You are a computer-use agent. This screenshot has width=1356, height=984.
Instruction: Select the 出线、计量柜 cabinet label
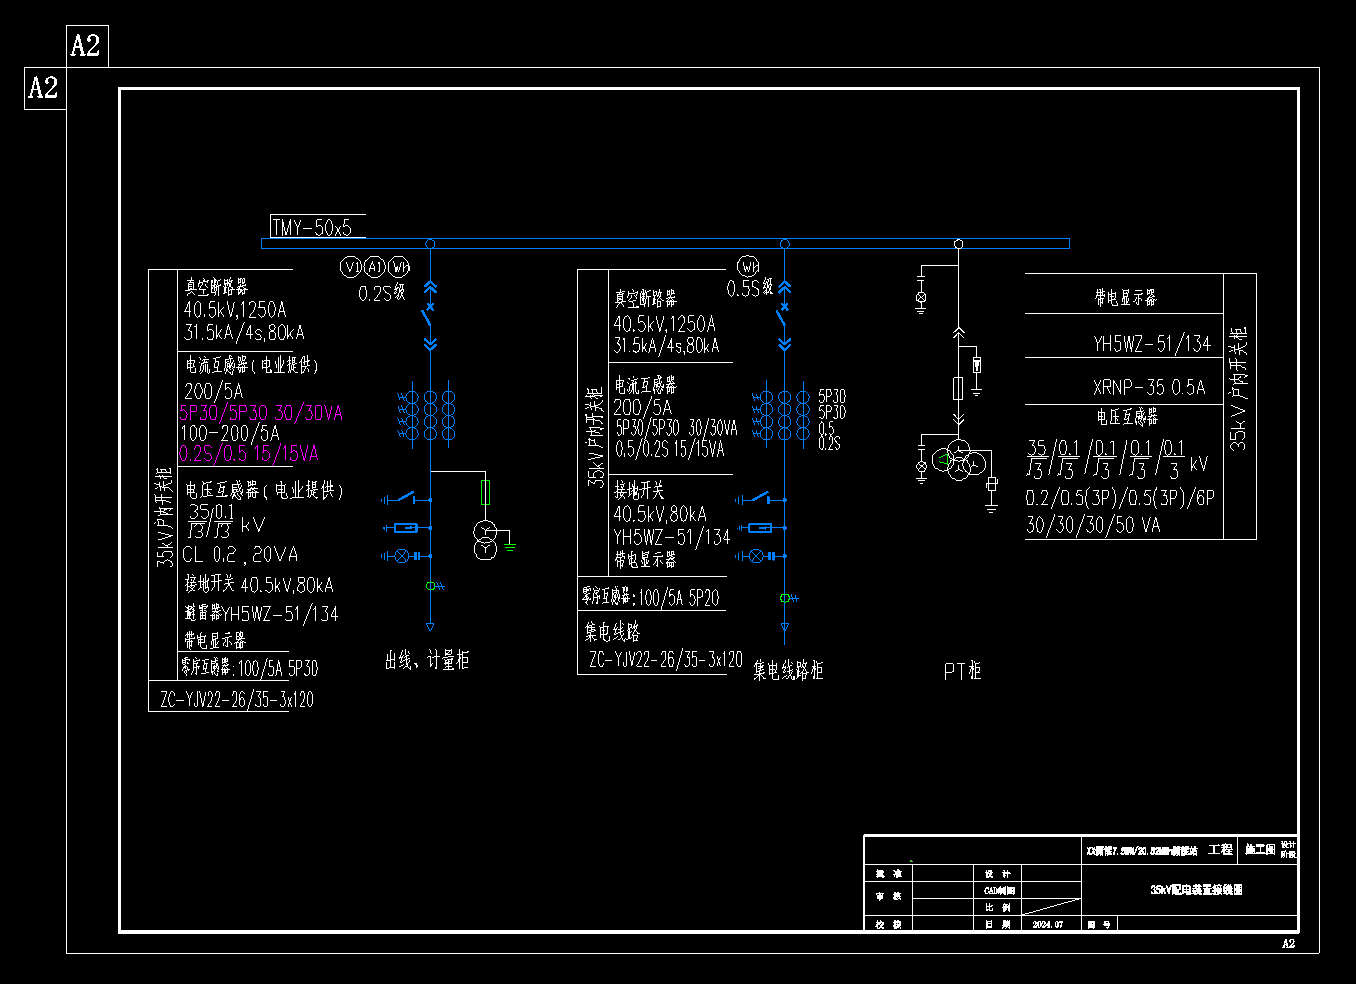(427, 660)
